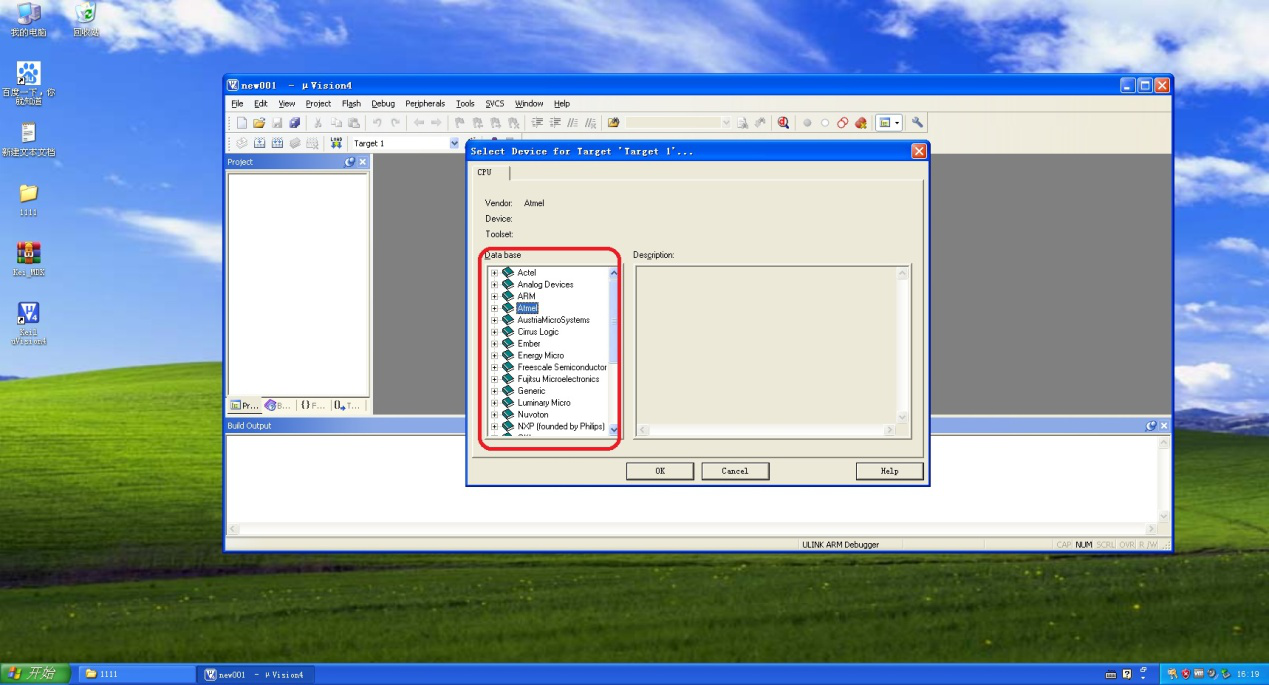Open Configuration wrench icon
This screenshot has width=1269, height=685.
[x=917, y=123]
